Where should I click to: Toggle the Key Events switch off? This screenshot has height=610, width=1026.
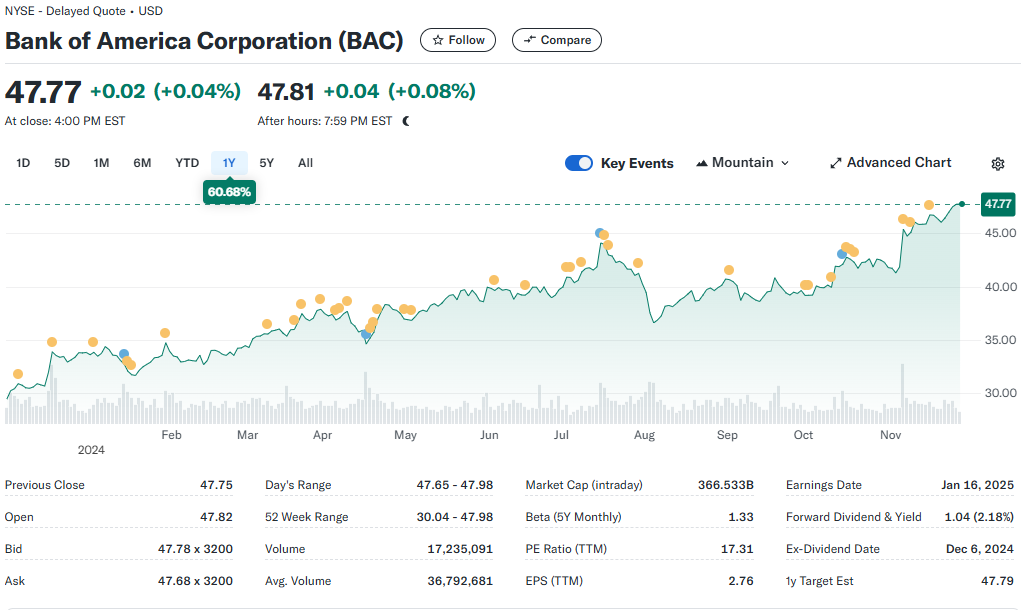pos(578,163)
